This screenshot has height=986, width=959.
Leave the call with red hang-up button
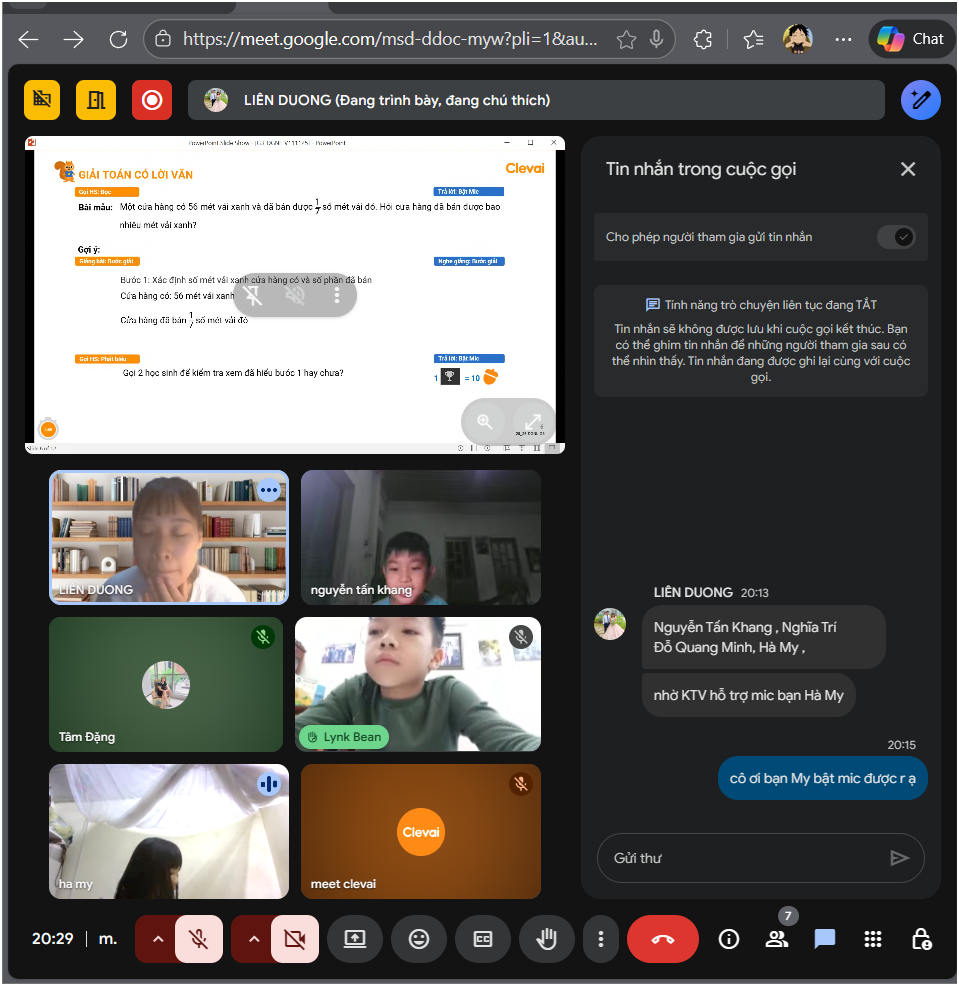click(x=663, y=939)
